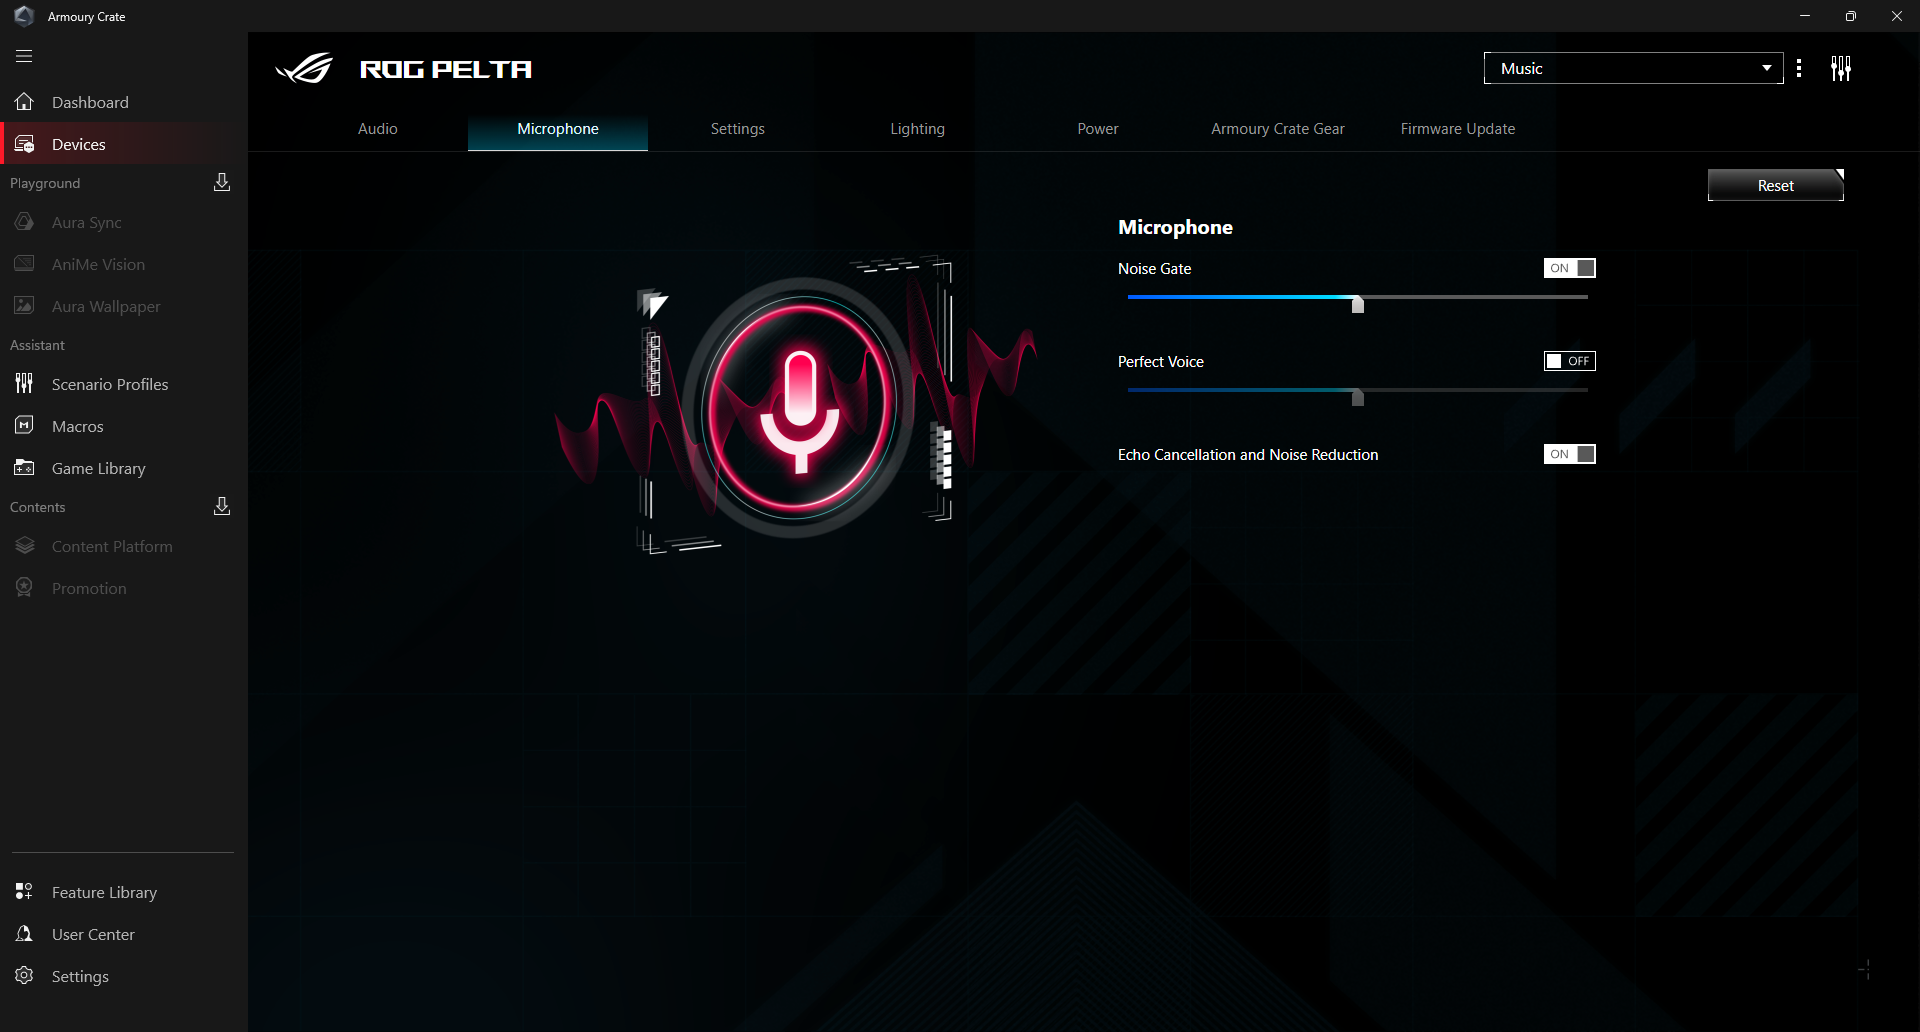Viewport: 1920px width, 1032px height.
Task: Open Macros in the sidebar
Action: (x=124, y=426)
